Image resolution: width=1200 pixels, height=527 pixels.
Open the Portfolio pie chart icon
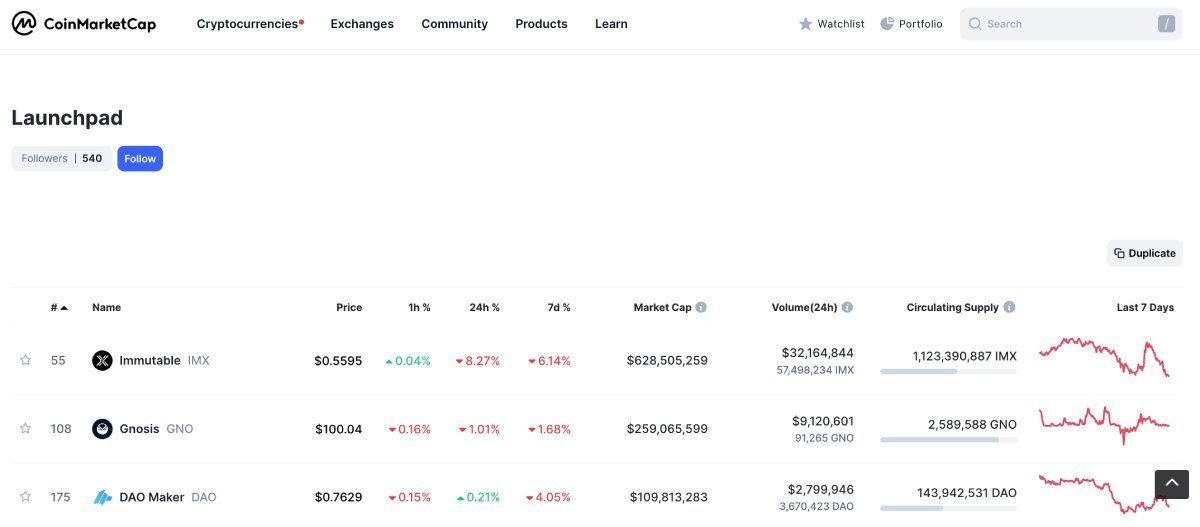(x=887, y=23)
